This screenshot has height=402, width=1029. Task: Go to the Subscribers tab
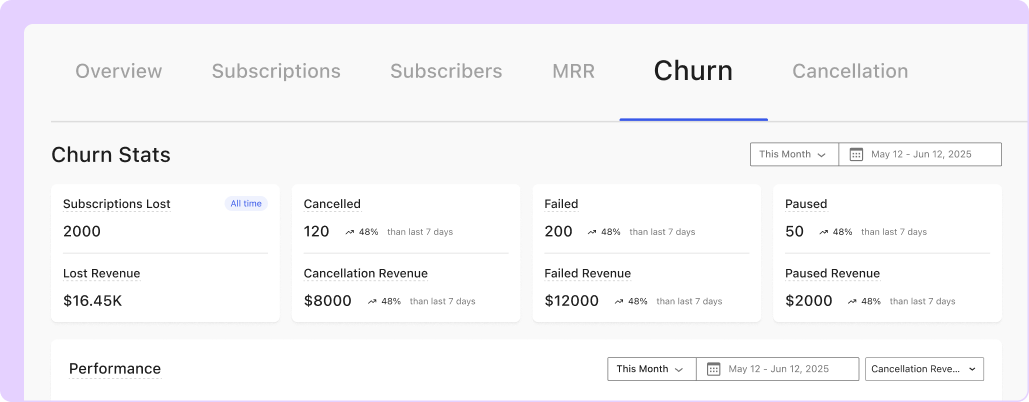(446, 71)
